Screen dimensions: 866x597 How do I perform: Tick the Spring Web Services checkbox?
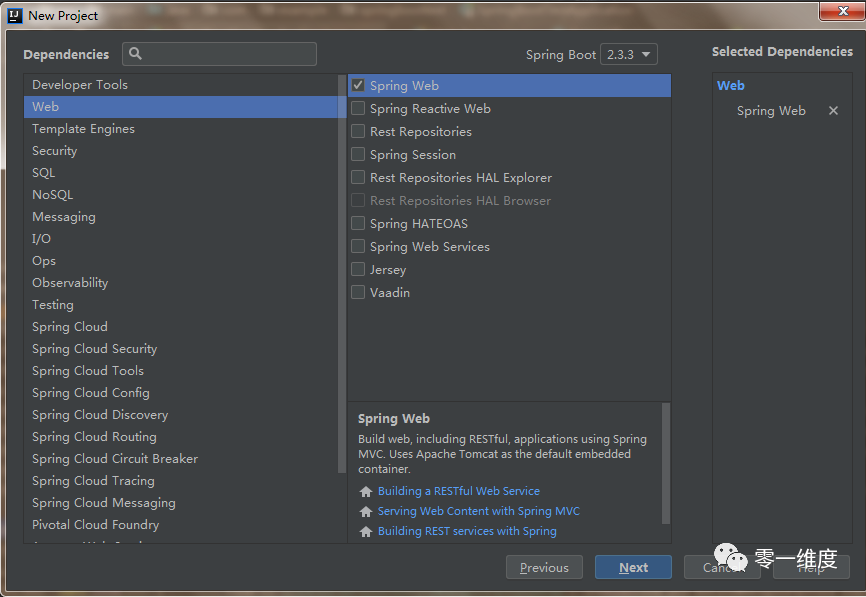(358, 246)
